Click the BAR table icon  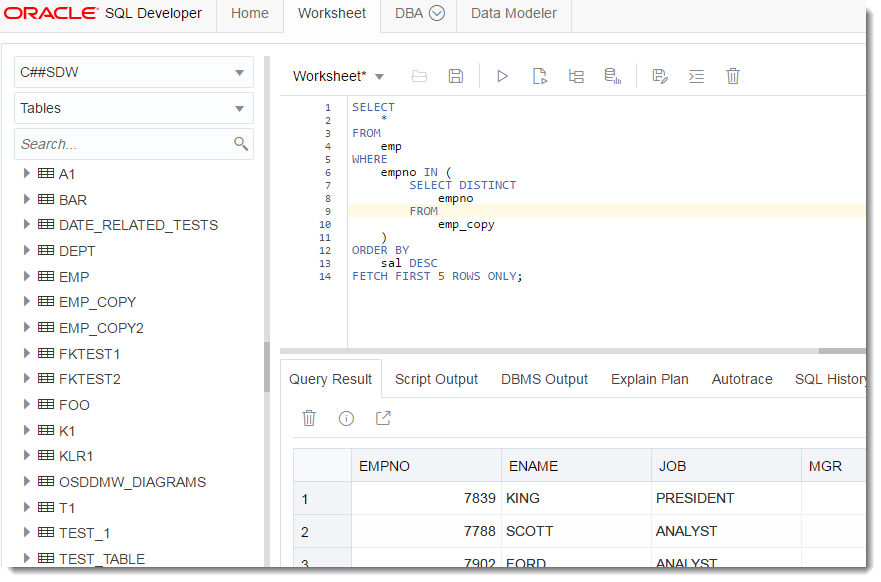pos(46,199)
